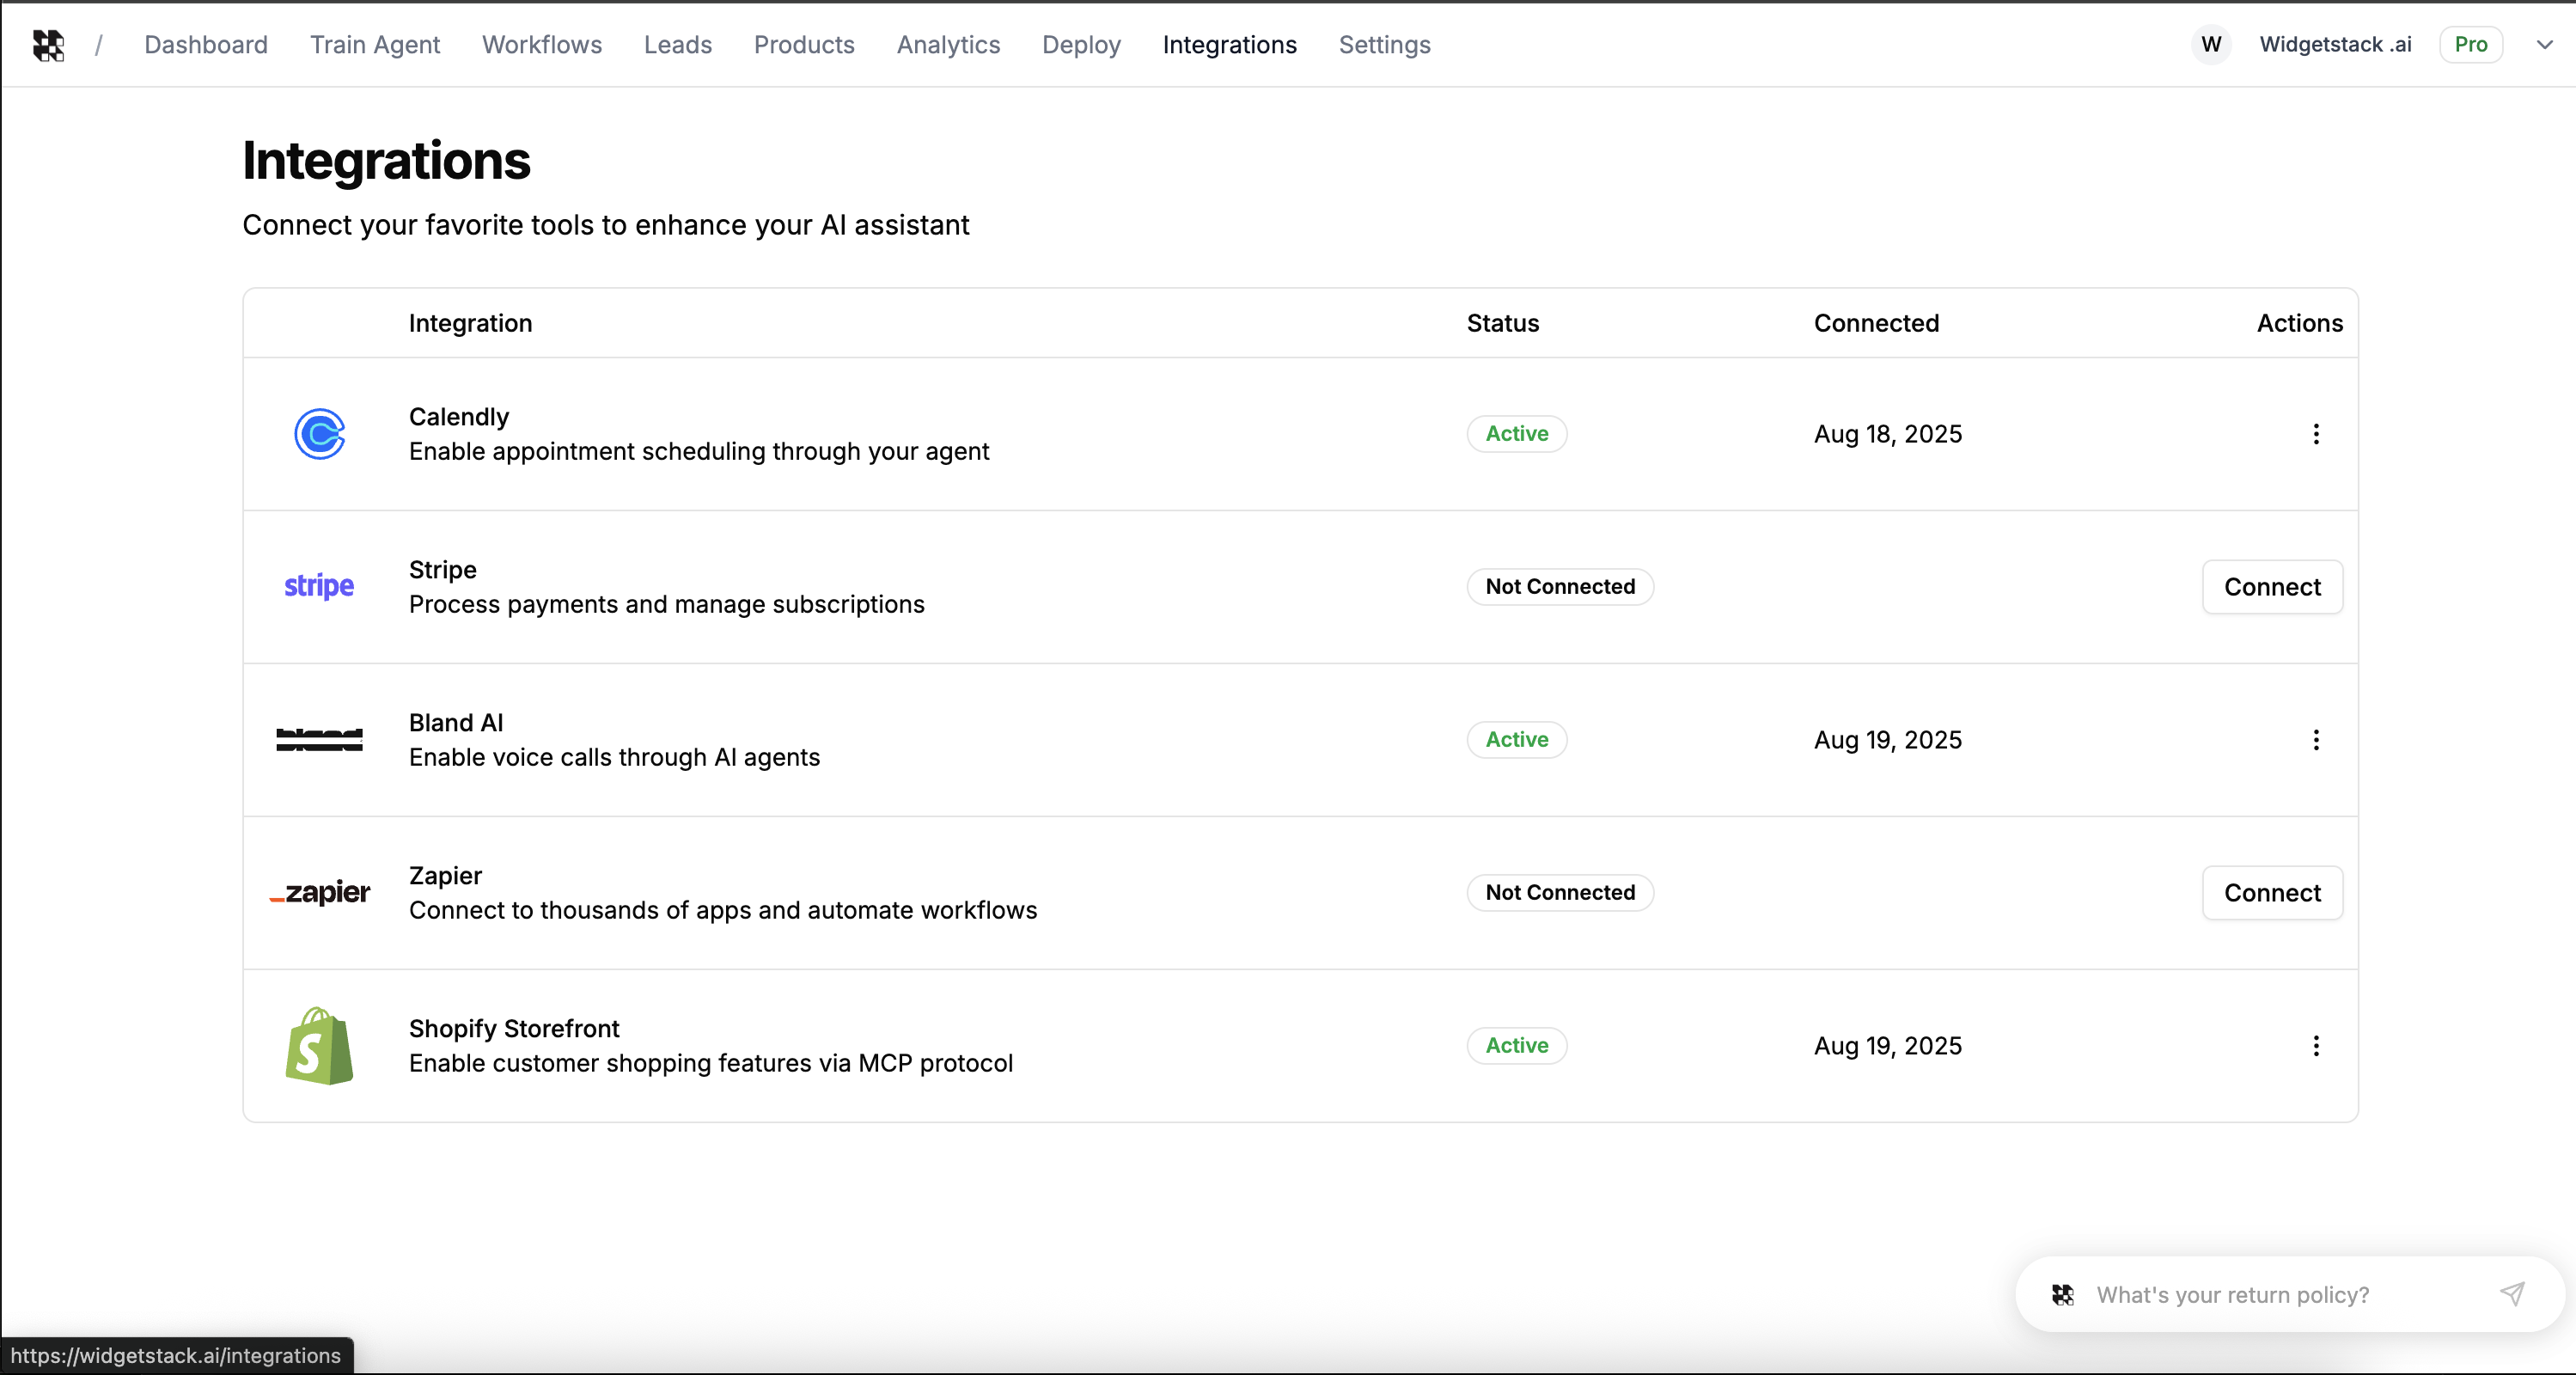2576x1375 pixels.
Task: Expand the account chevron dropdown
Action: [x=2544, y=45]
